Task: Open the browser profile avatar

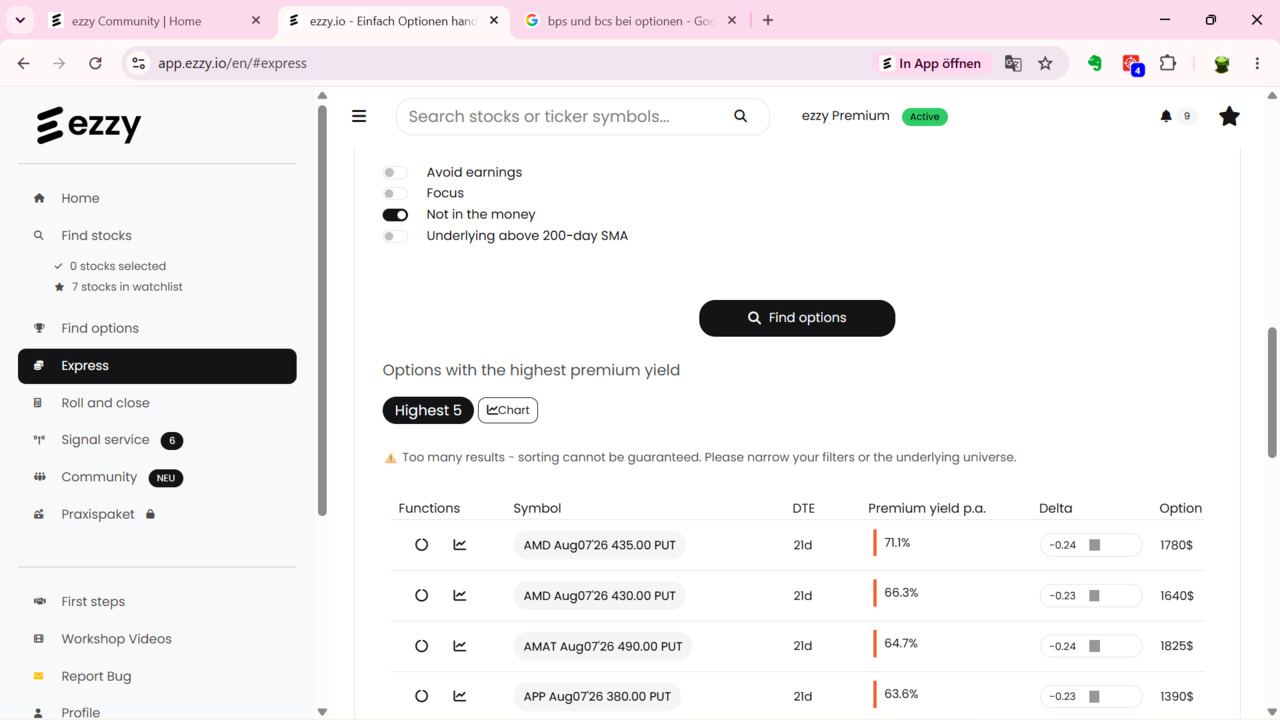Action: point(1221,63)
